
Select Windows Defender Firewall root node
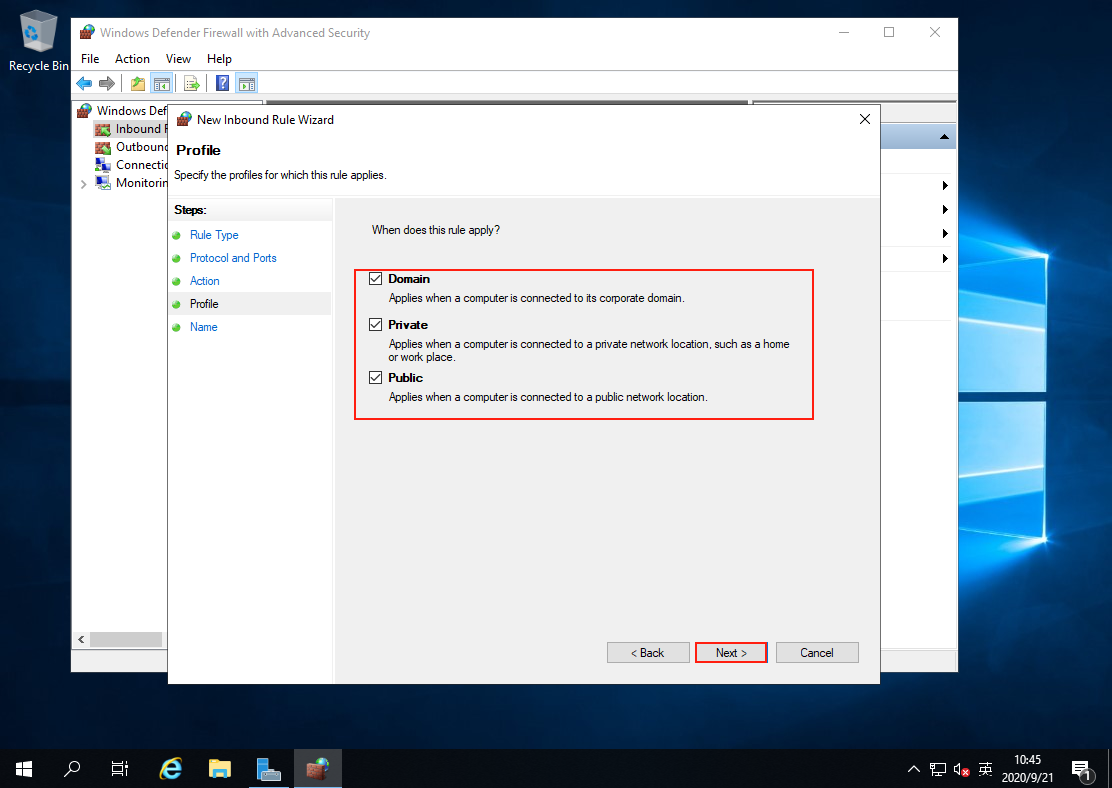click(x=122, y=111)
